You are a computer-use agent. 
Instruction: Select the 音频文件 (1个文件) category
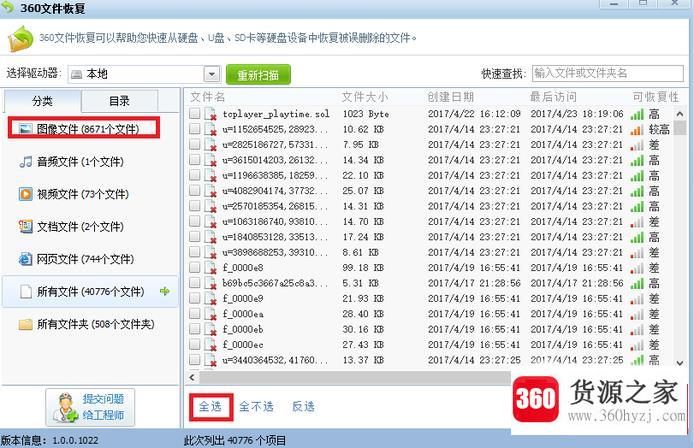coord(71,162)
